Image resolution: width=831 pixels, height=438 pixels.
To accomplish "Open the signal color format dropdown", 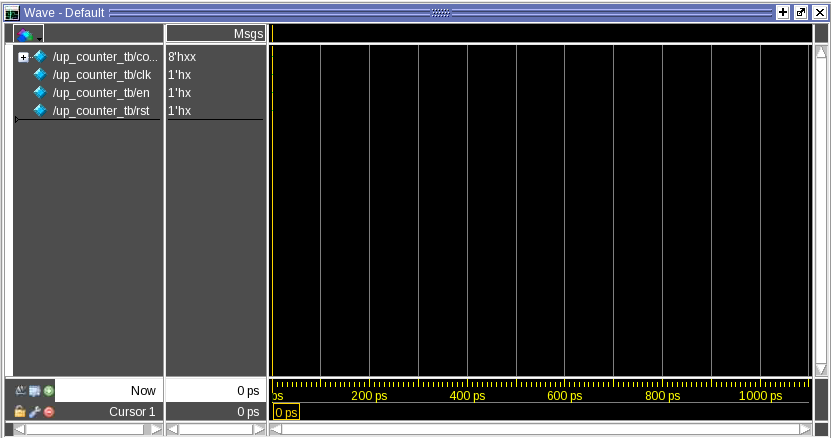I will [x=29, y=34].
